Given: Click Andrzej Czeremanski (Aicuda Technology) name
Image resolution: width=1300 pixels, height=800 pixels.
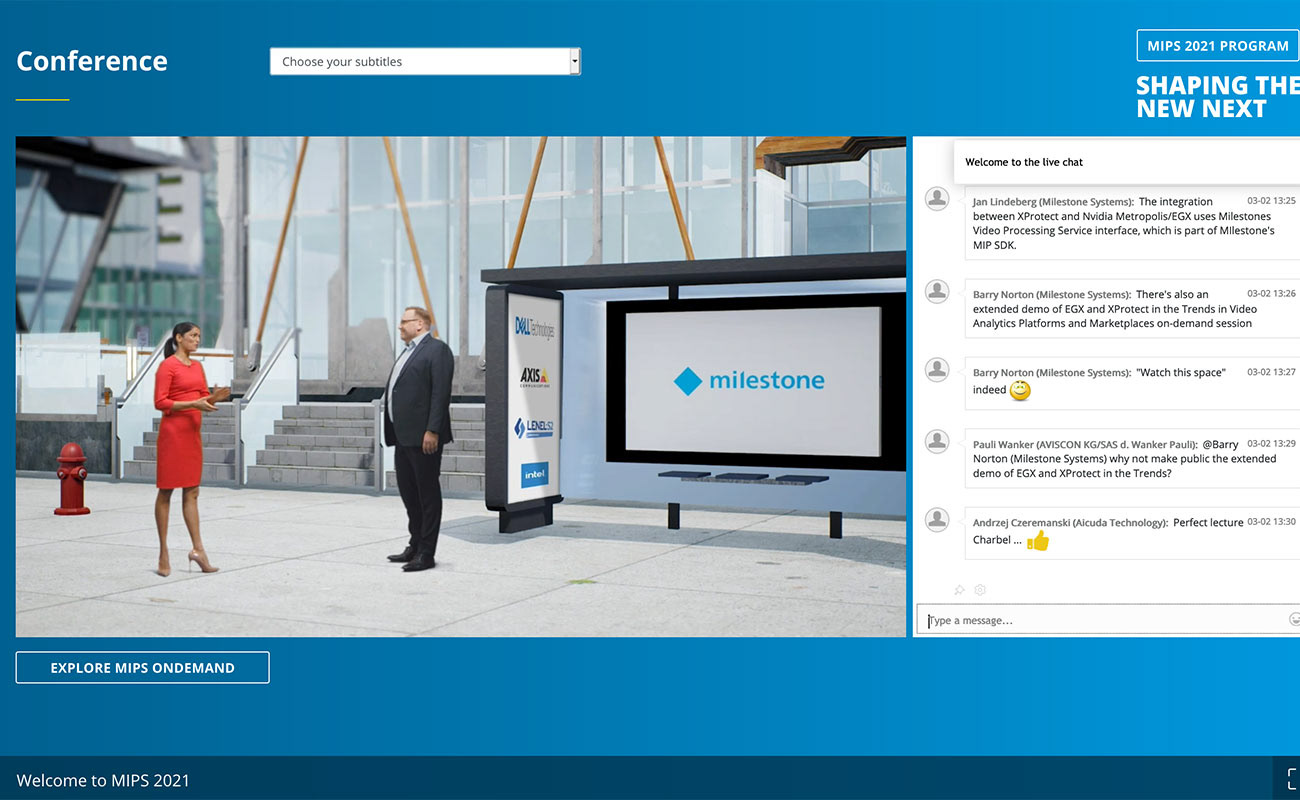Looking at the screenshot, I should 1070,523.
